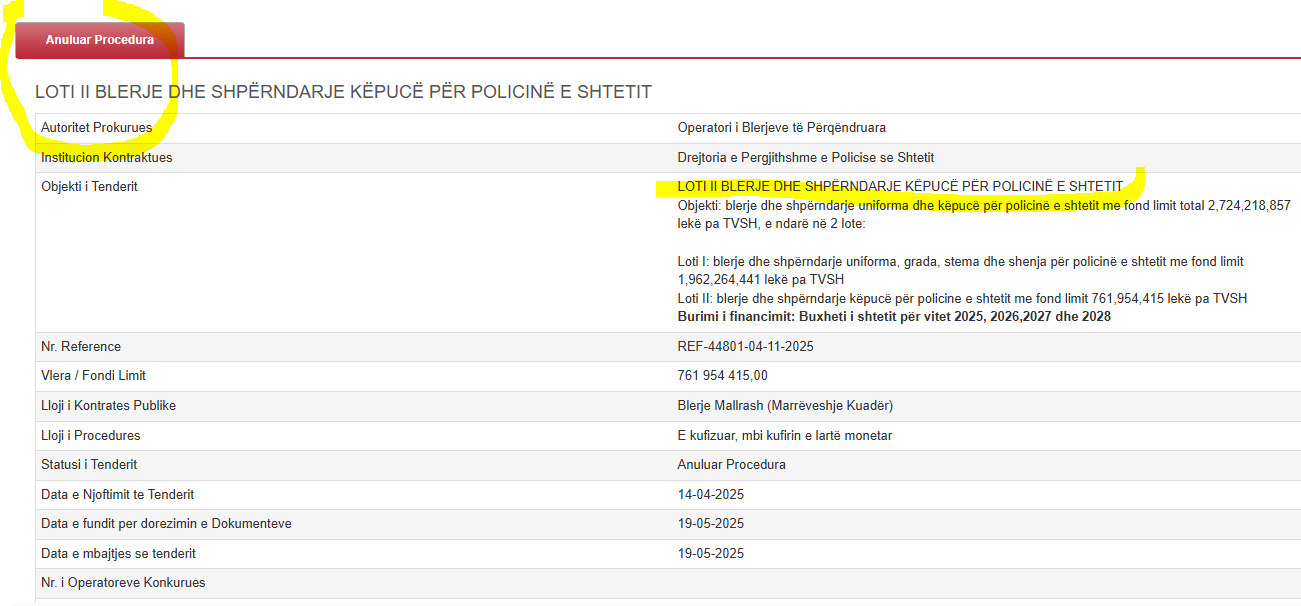Click Drejtoria e Pergjithshme e Policise value
The image size is (1301, 606).
805,158
